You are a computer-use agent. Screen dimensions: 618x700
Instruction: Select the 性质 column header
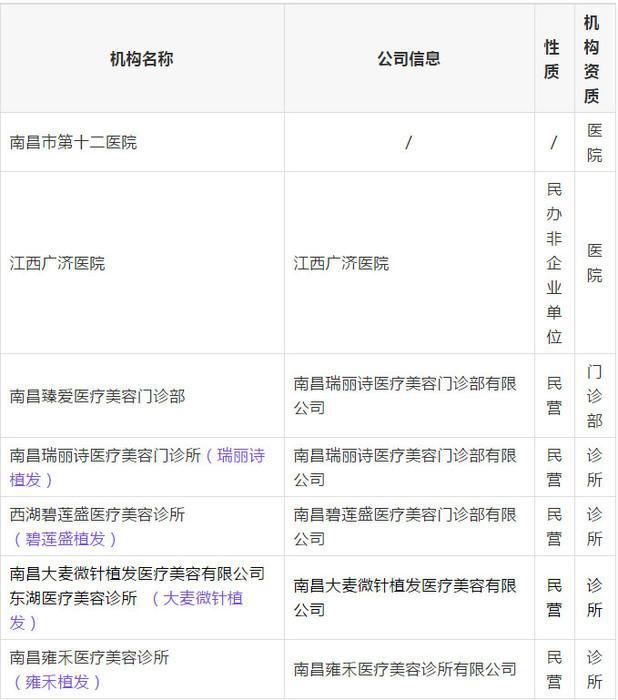point(553,59)
